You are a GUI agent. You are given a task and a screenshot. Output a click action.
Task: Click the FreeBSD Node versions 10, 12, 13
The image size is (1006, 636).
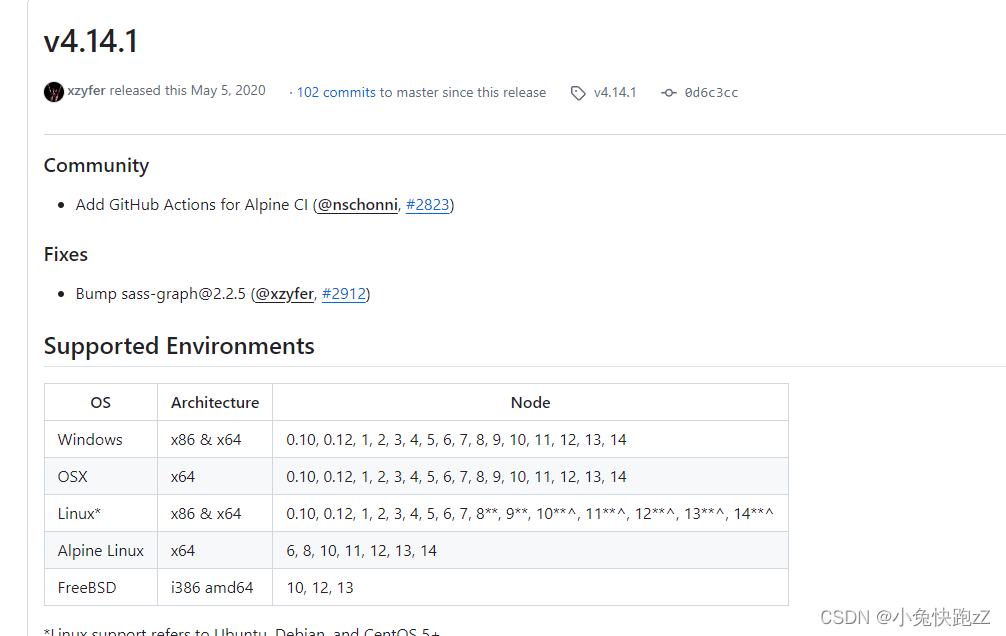[x=531, y=587]
